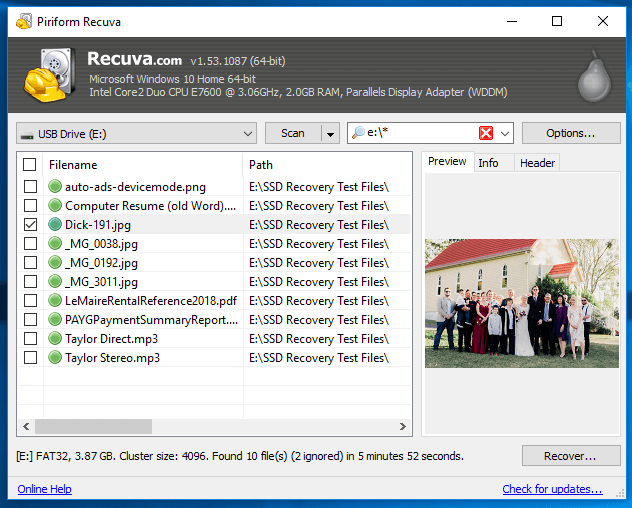Click the USB drive icon in drive selector
Viewport: 632px width, 508px height.
27,135
